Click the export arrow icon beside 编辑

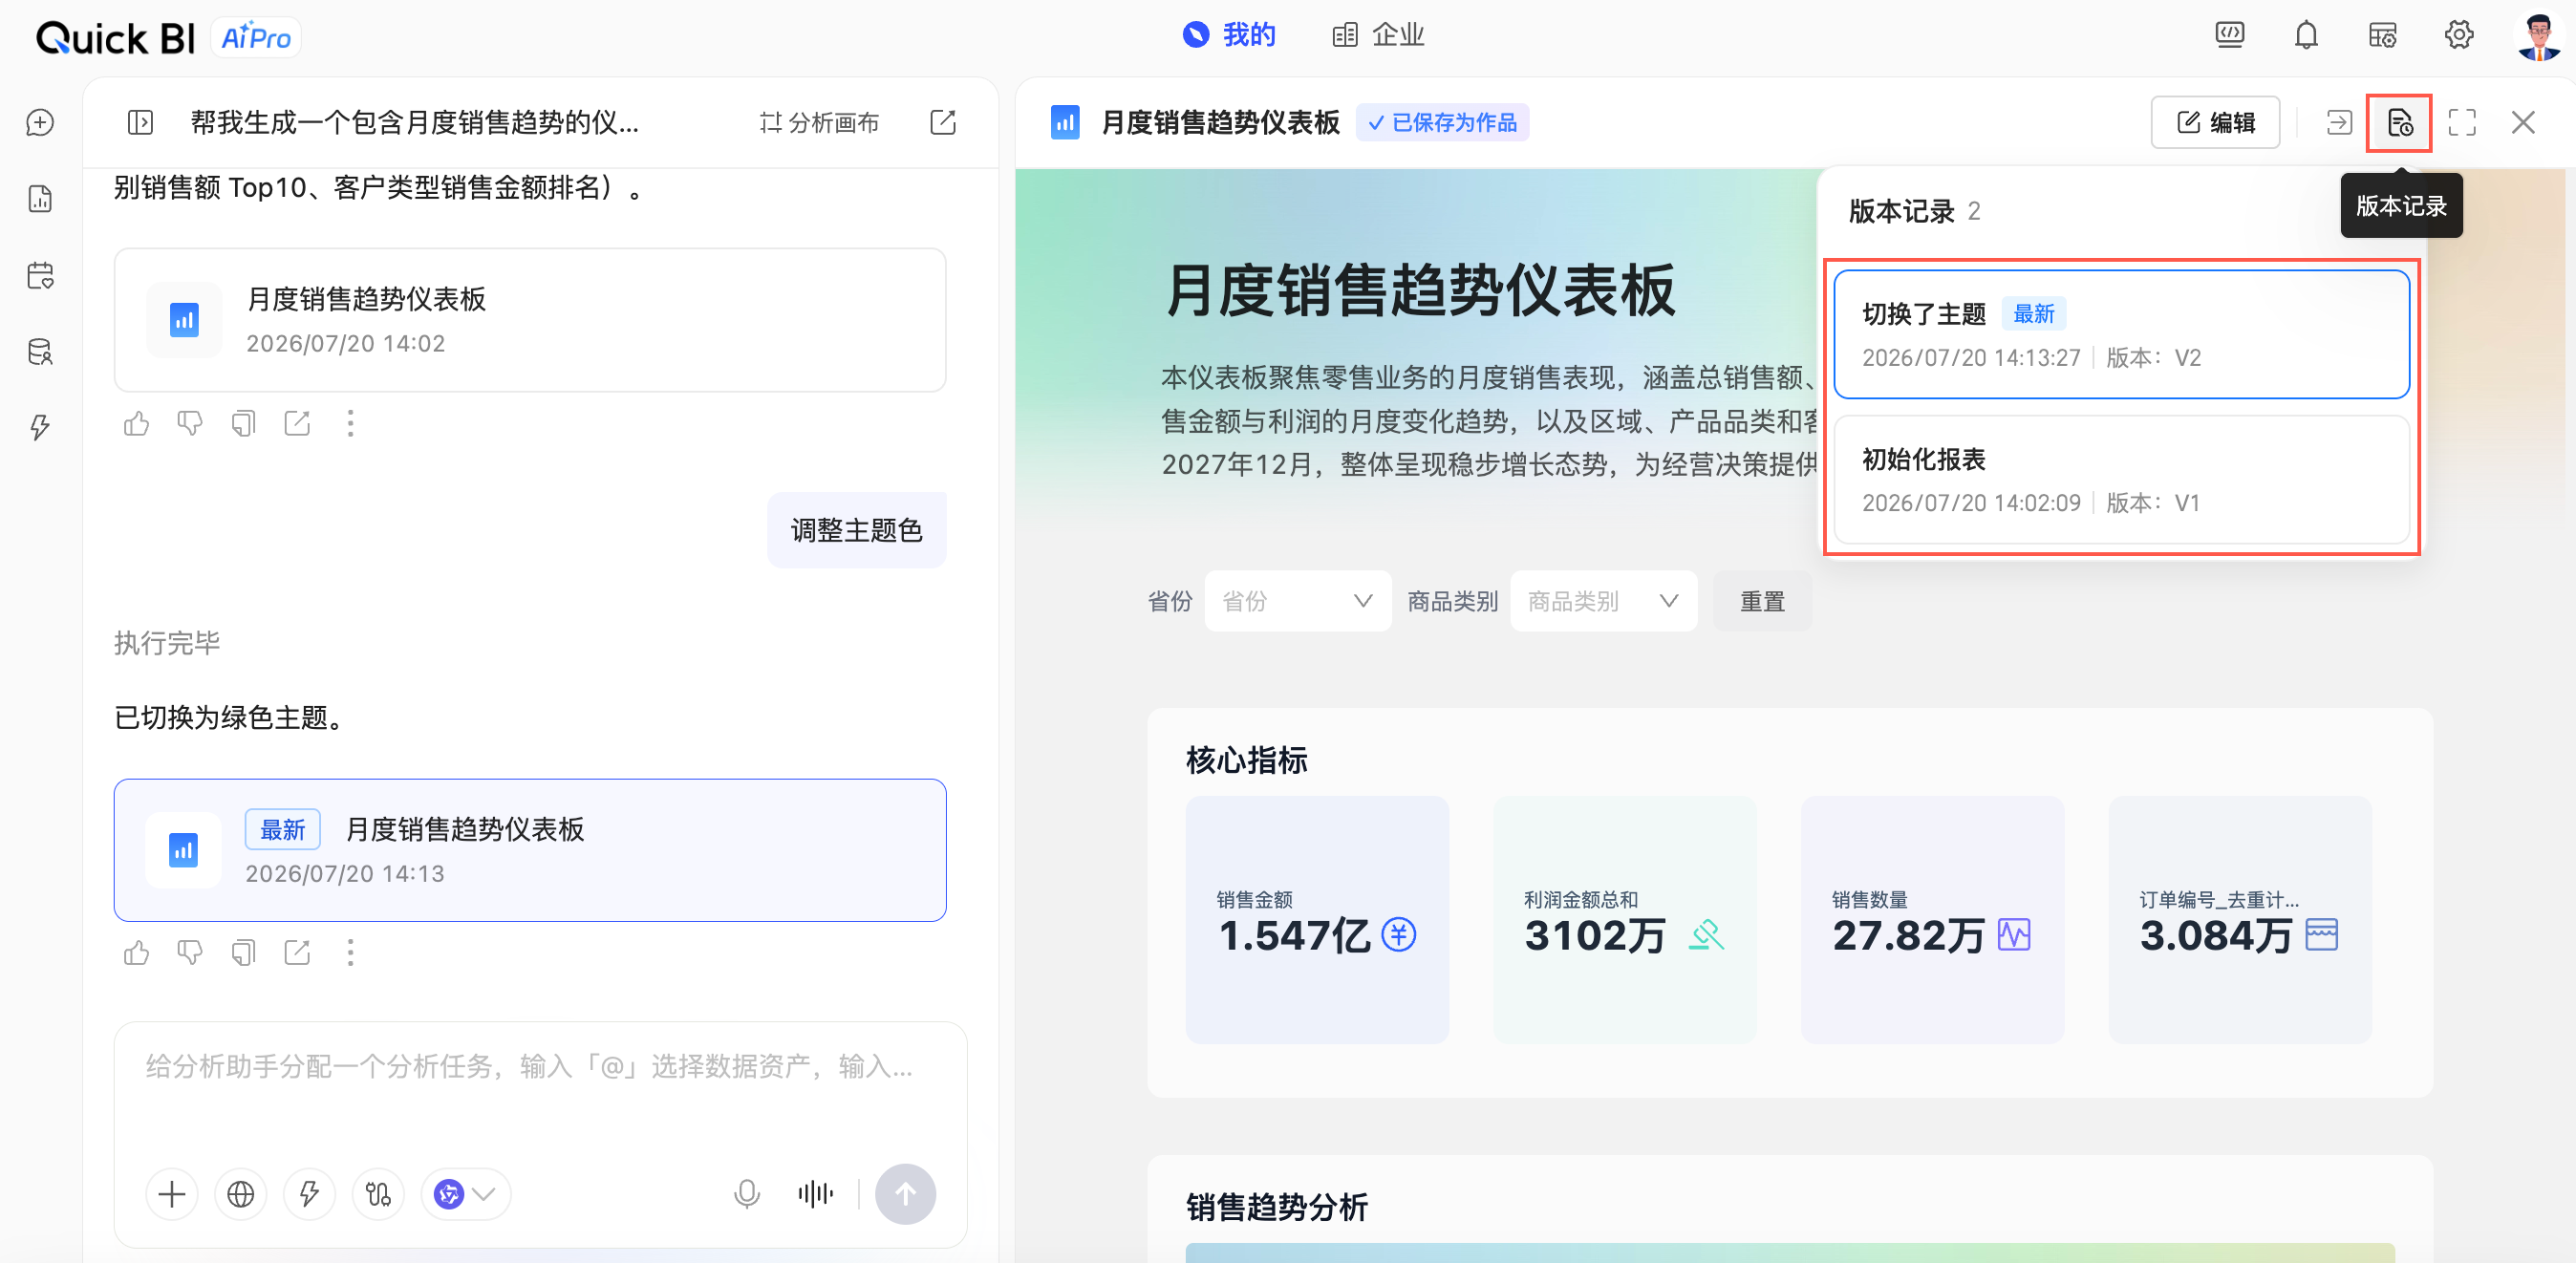[2339, 122]
